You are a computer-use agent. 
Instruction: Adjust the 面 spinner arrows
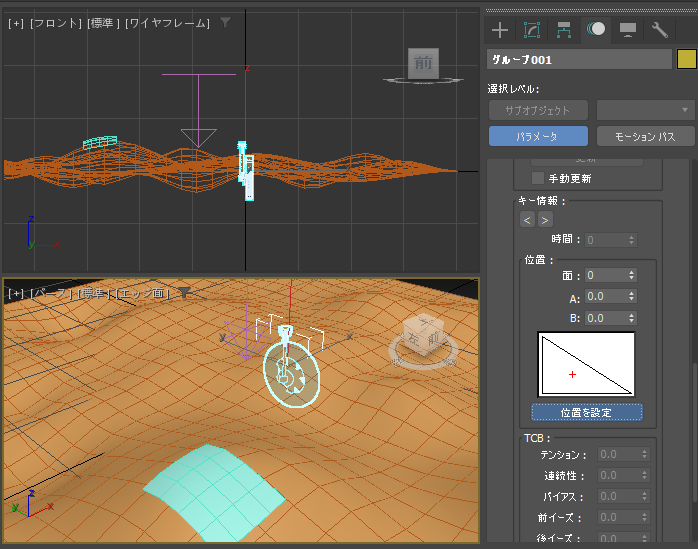coord(631,275)
